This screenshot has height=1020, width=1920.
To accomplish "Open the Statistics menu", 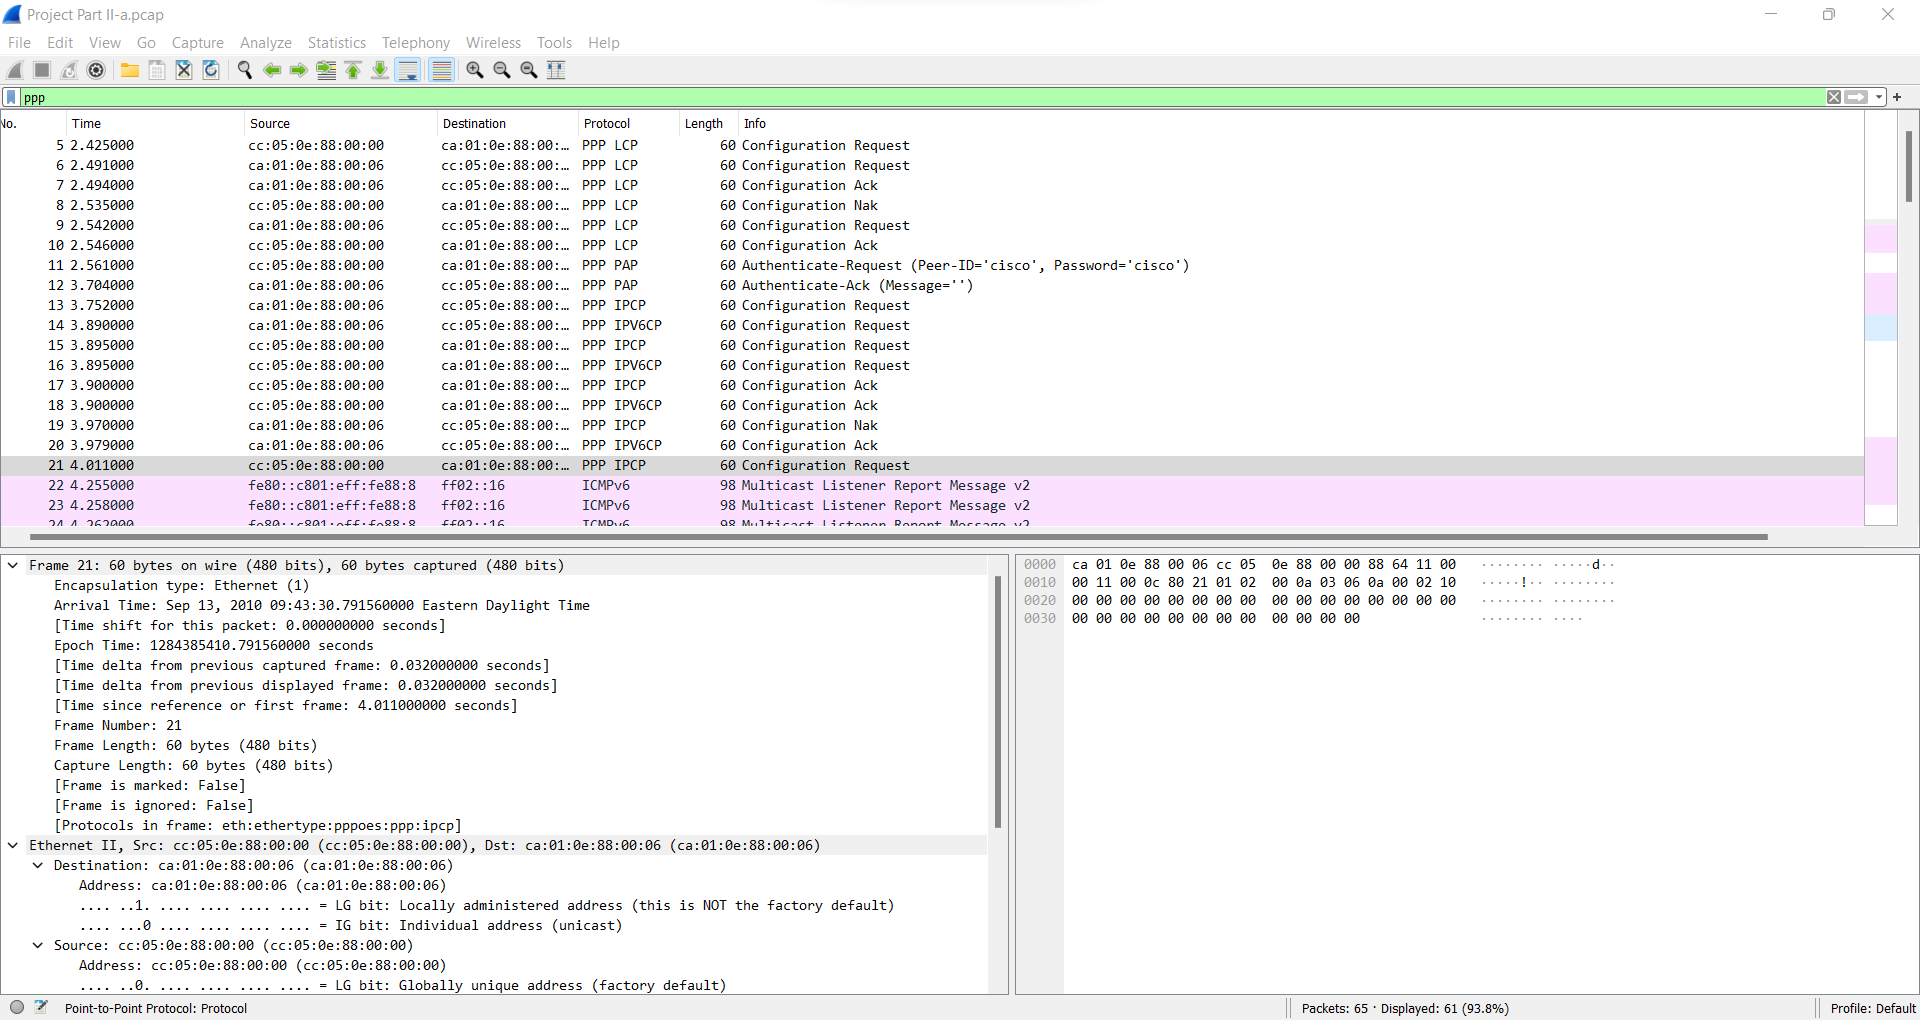I will [336, 42].
